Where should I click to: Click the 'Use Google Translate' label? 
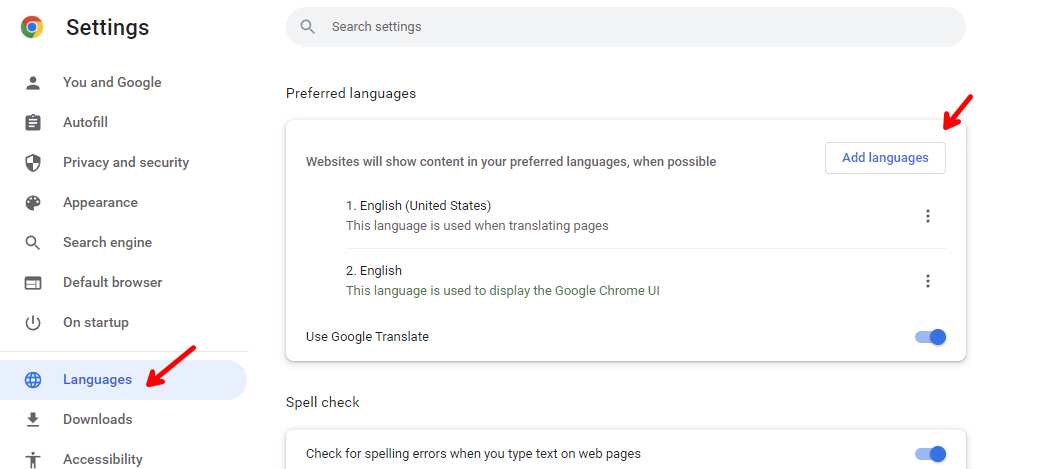(368, 337)
